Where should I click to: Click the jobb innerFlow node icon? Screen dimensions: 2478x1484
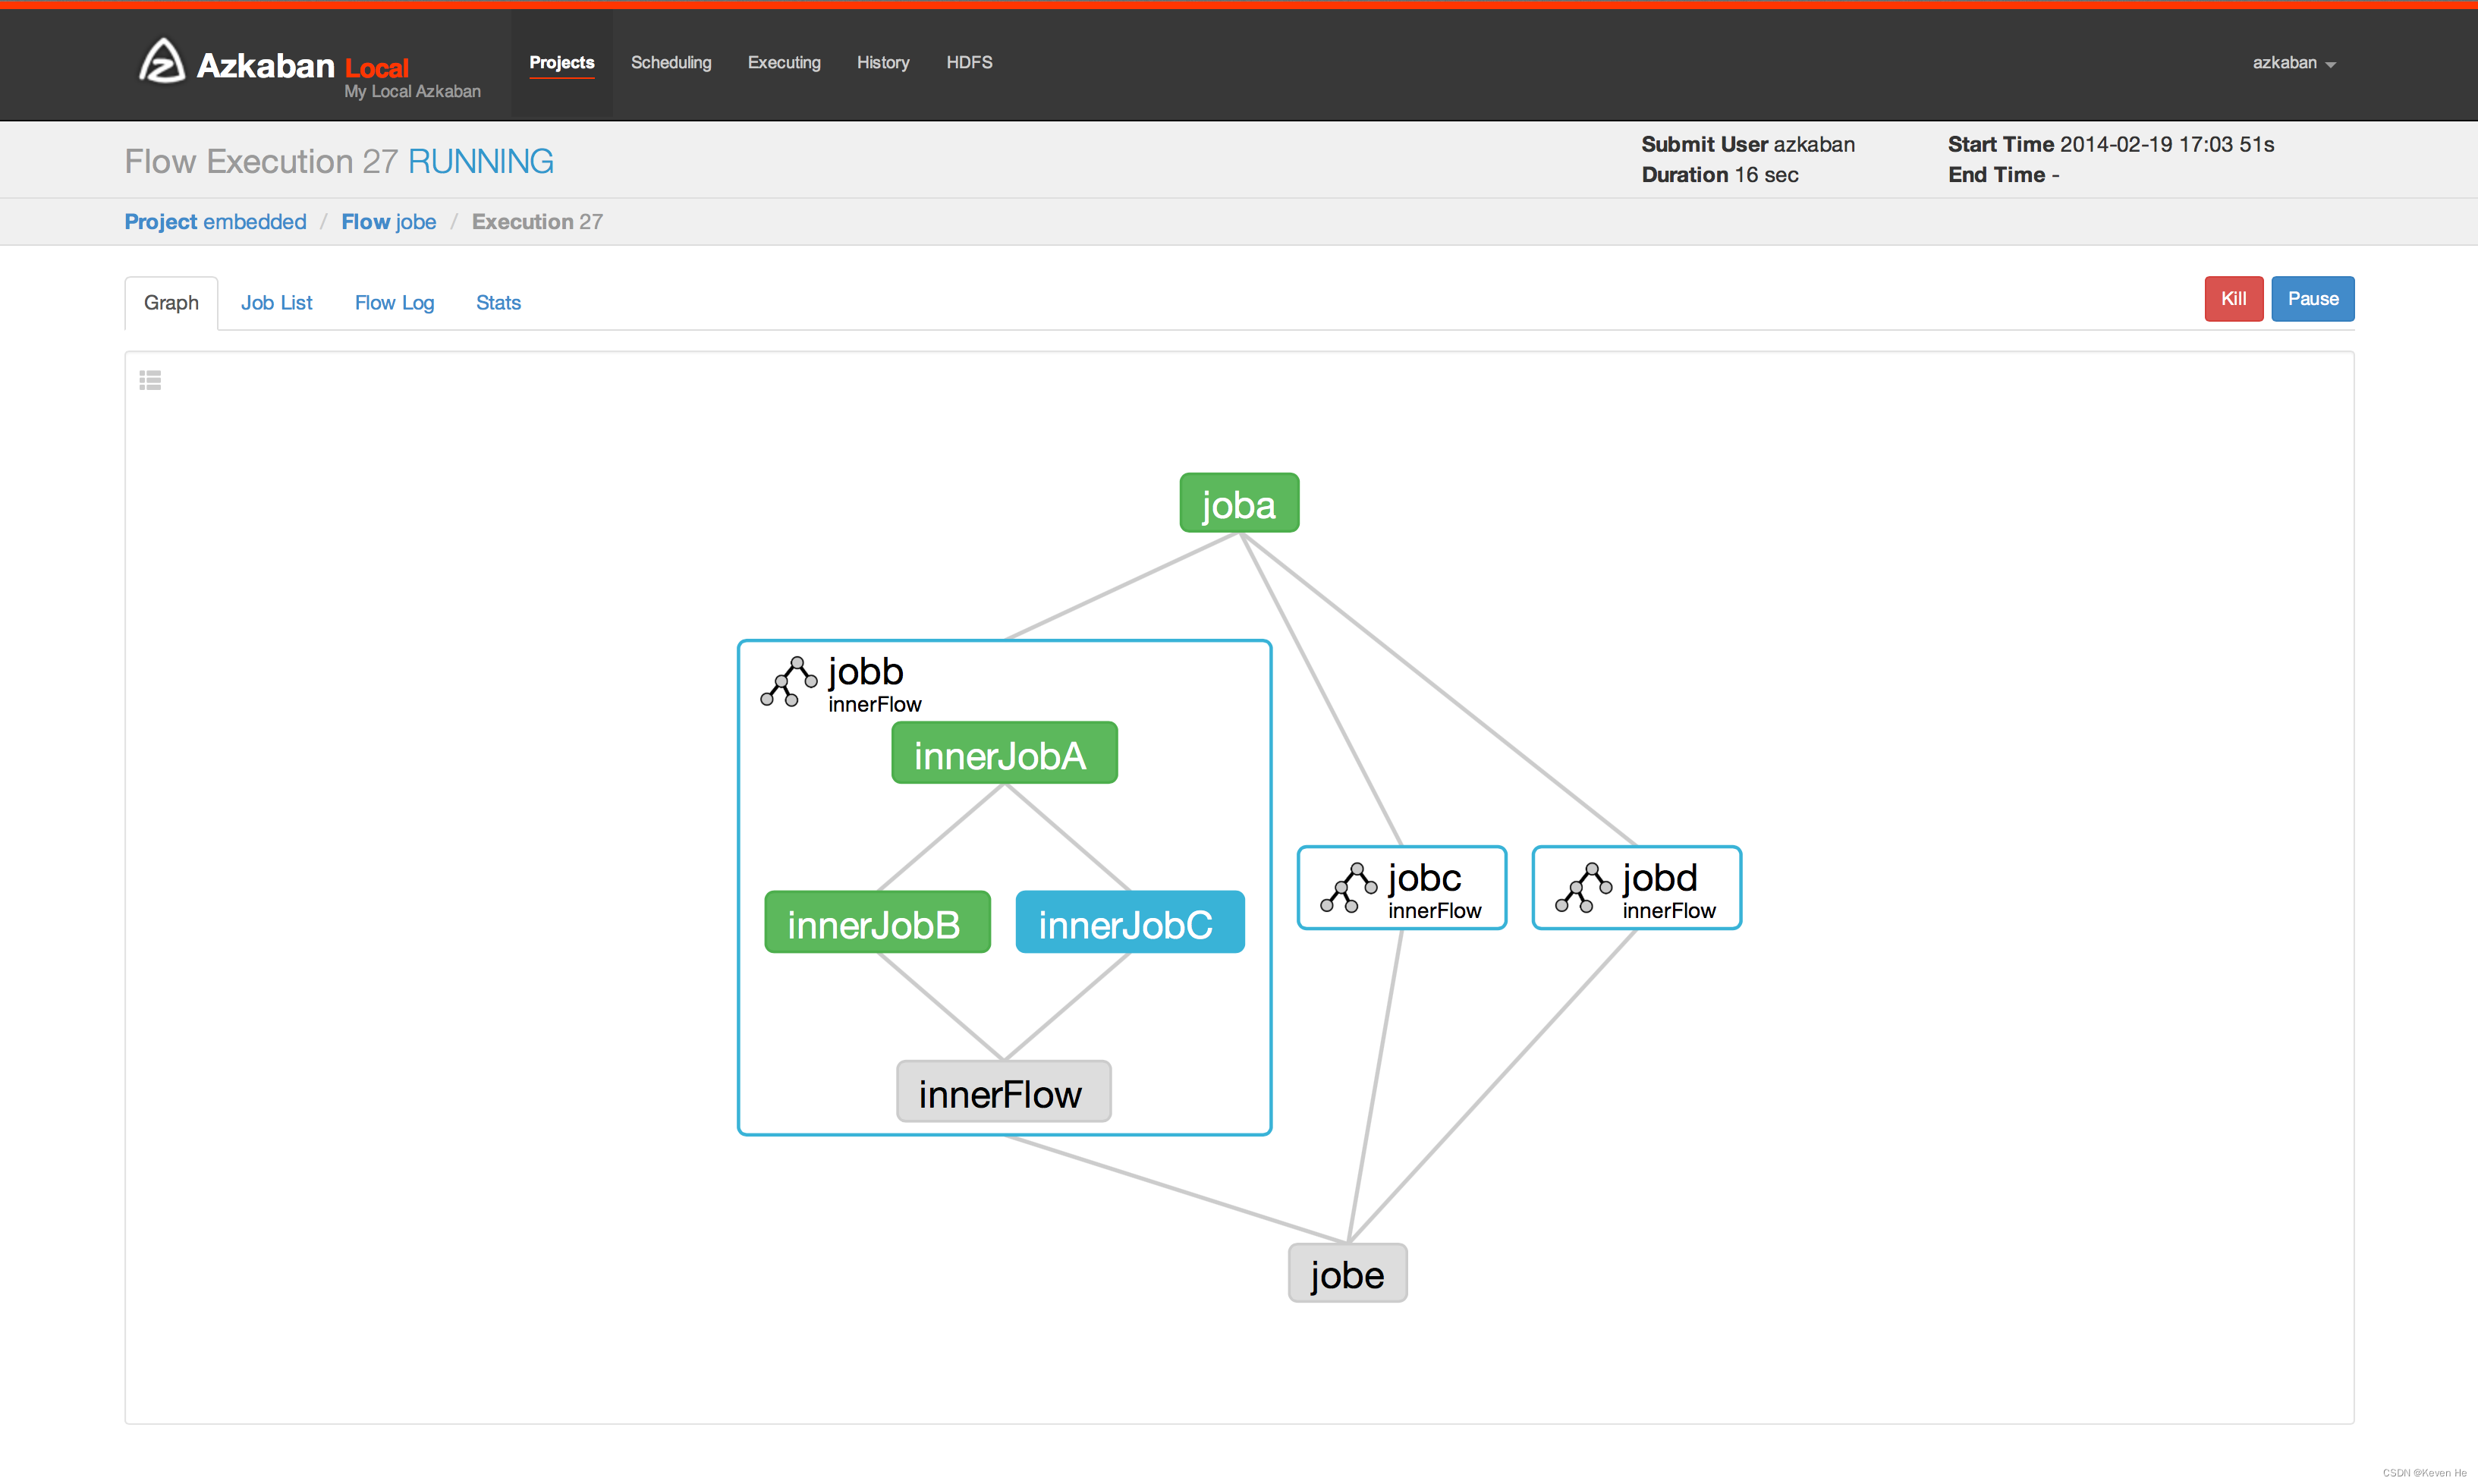click(x=790, y=678)
